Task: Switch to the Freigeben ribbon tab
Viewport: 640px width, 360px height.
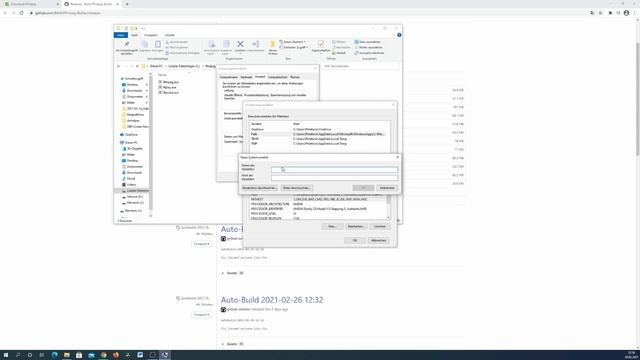Action: click(151, 35)
